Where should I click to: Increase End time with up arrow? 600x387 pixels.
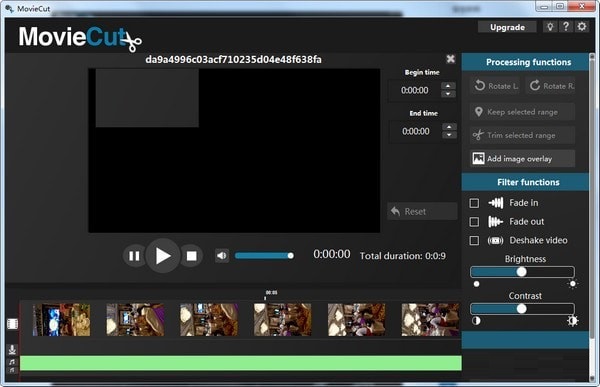click(x=449, y=127)
